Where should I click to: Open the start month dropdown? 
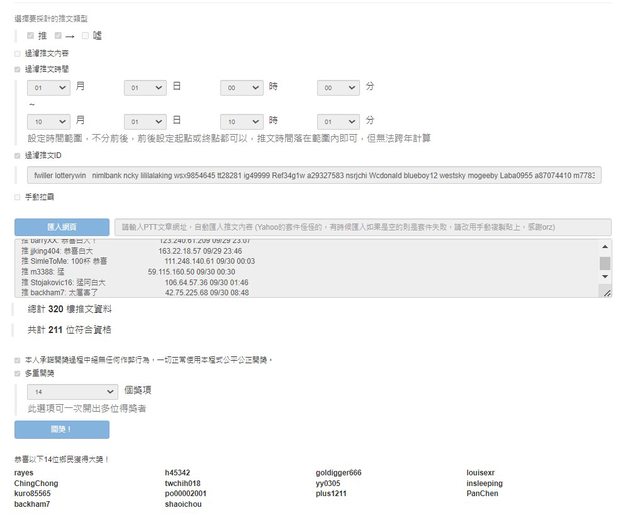pyautogui.click(x=48, y=88)
